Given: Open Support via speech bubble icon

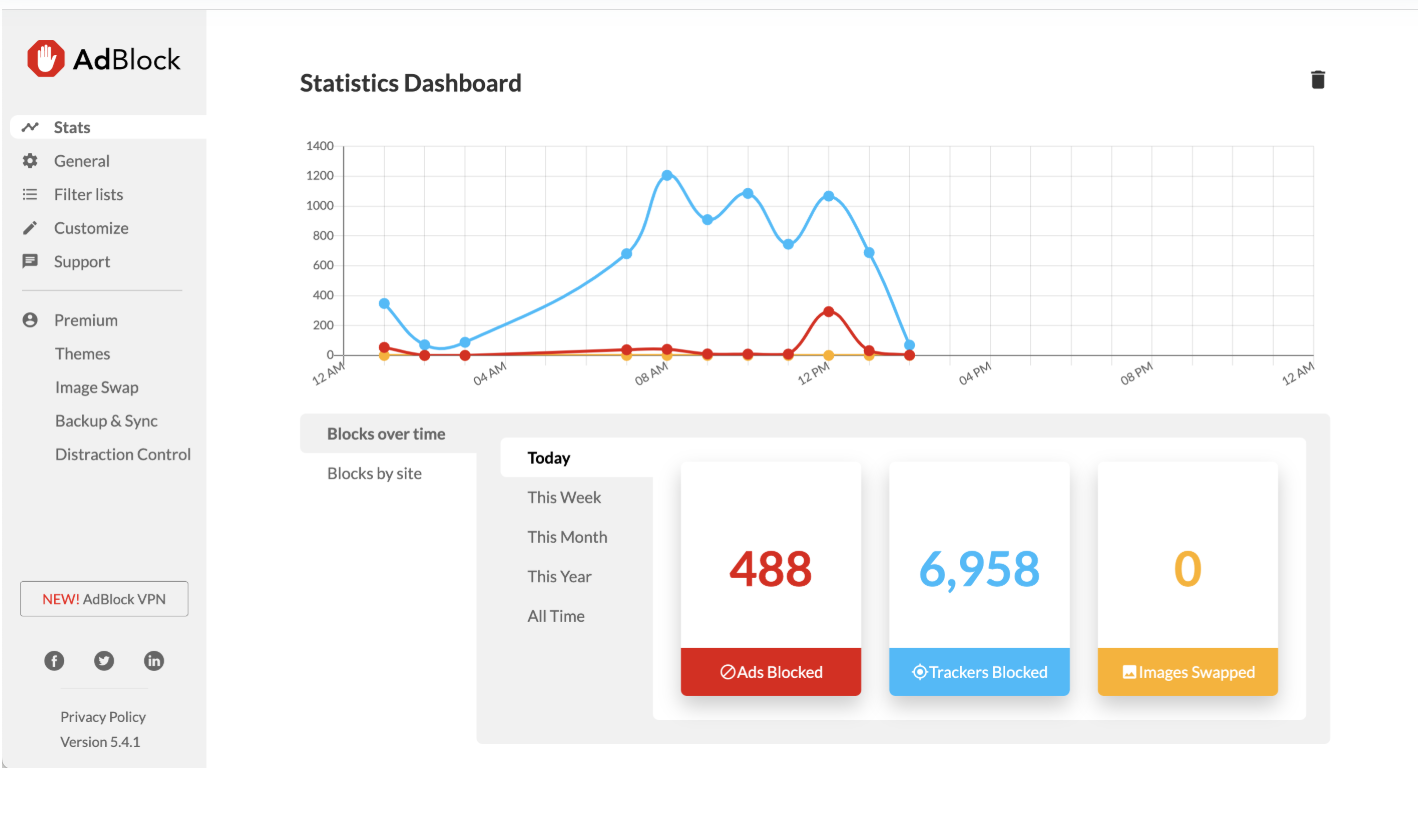Looking at the screenshot, I should (30, 261).
